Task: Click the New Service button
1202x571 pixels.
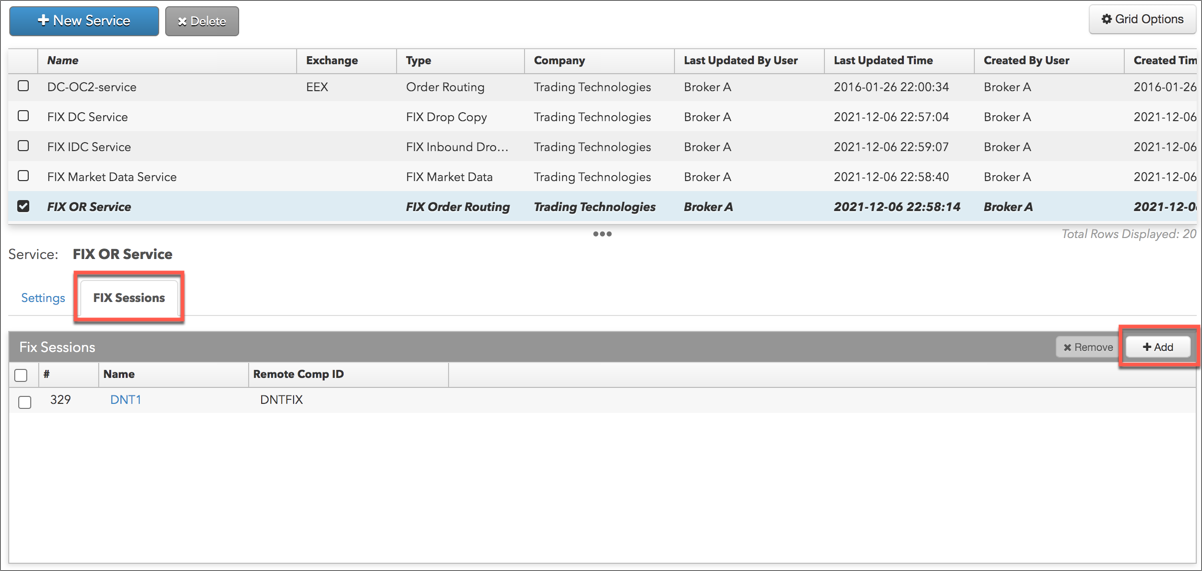Action: tap(84, 21)
